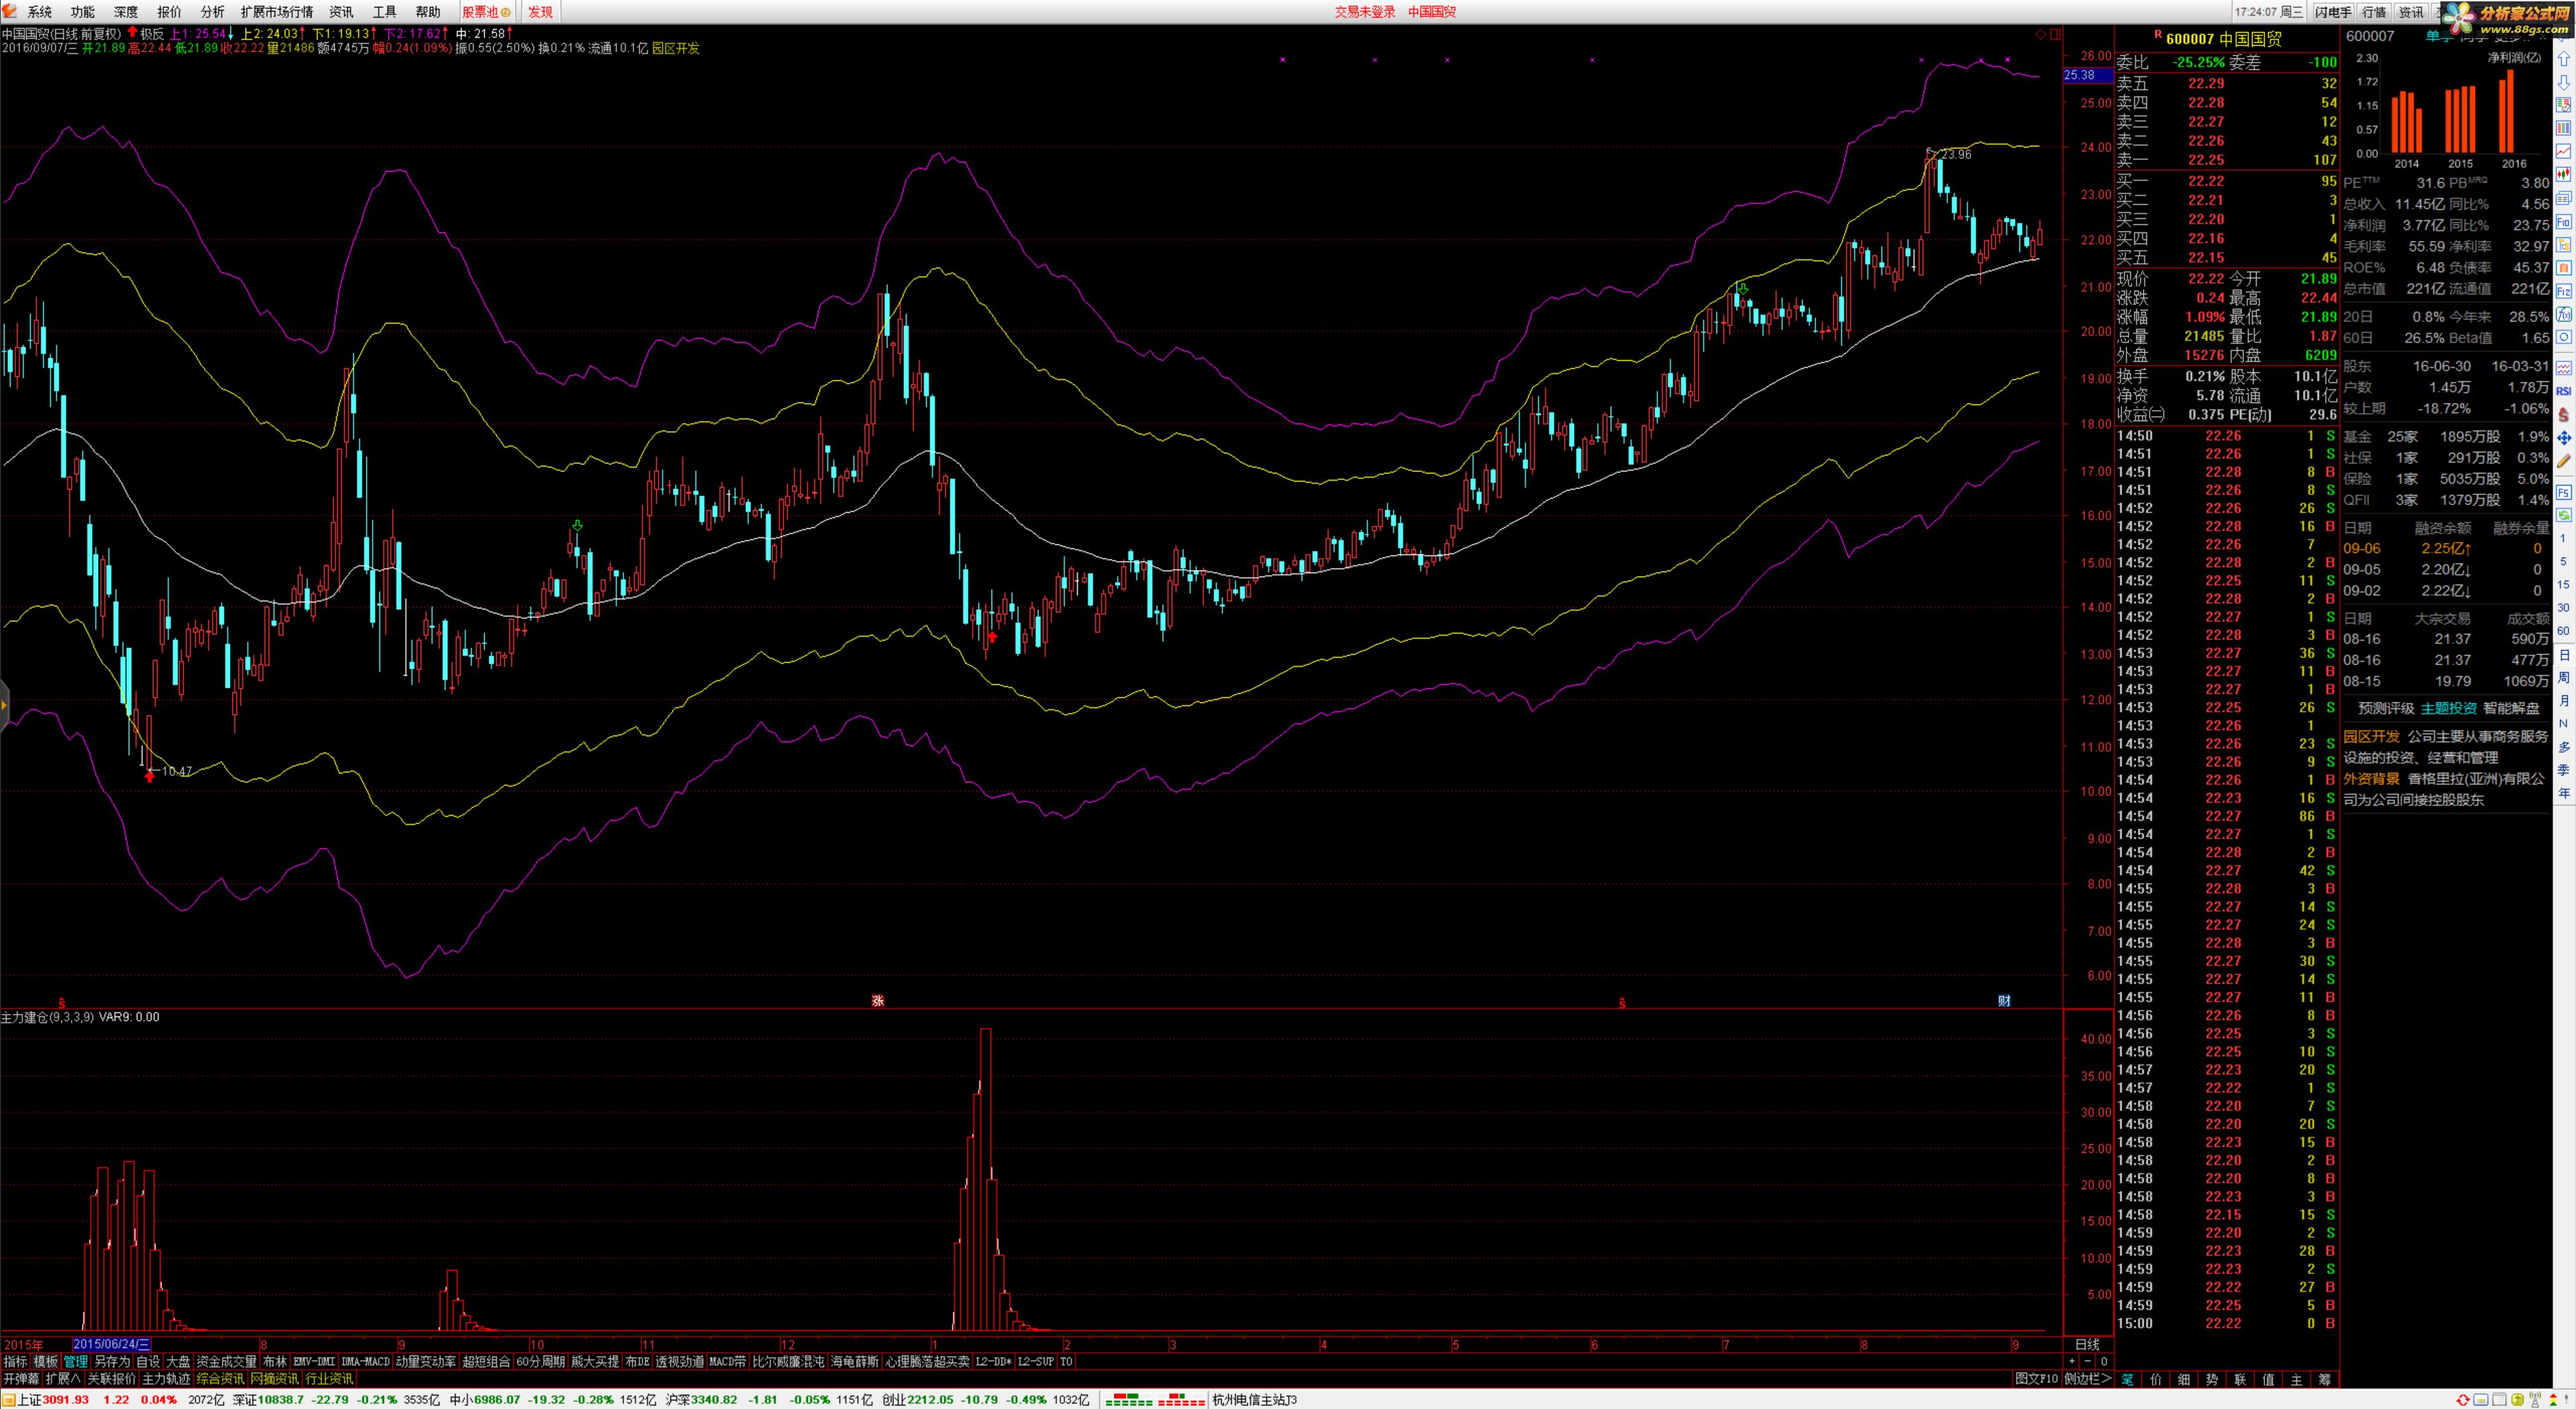Switch to monthly period 月 in sidebar

[2564, 700]
